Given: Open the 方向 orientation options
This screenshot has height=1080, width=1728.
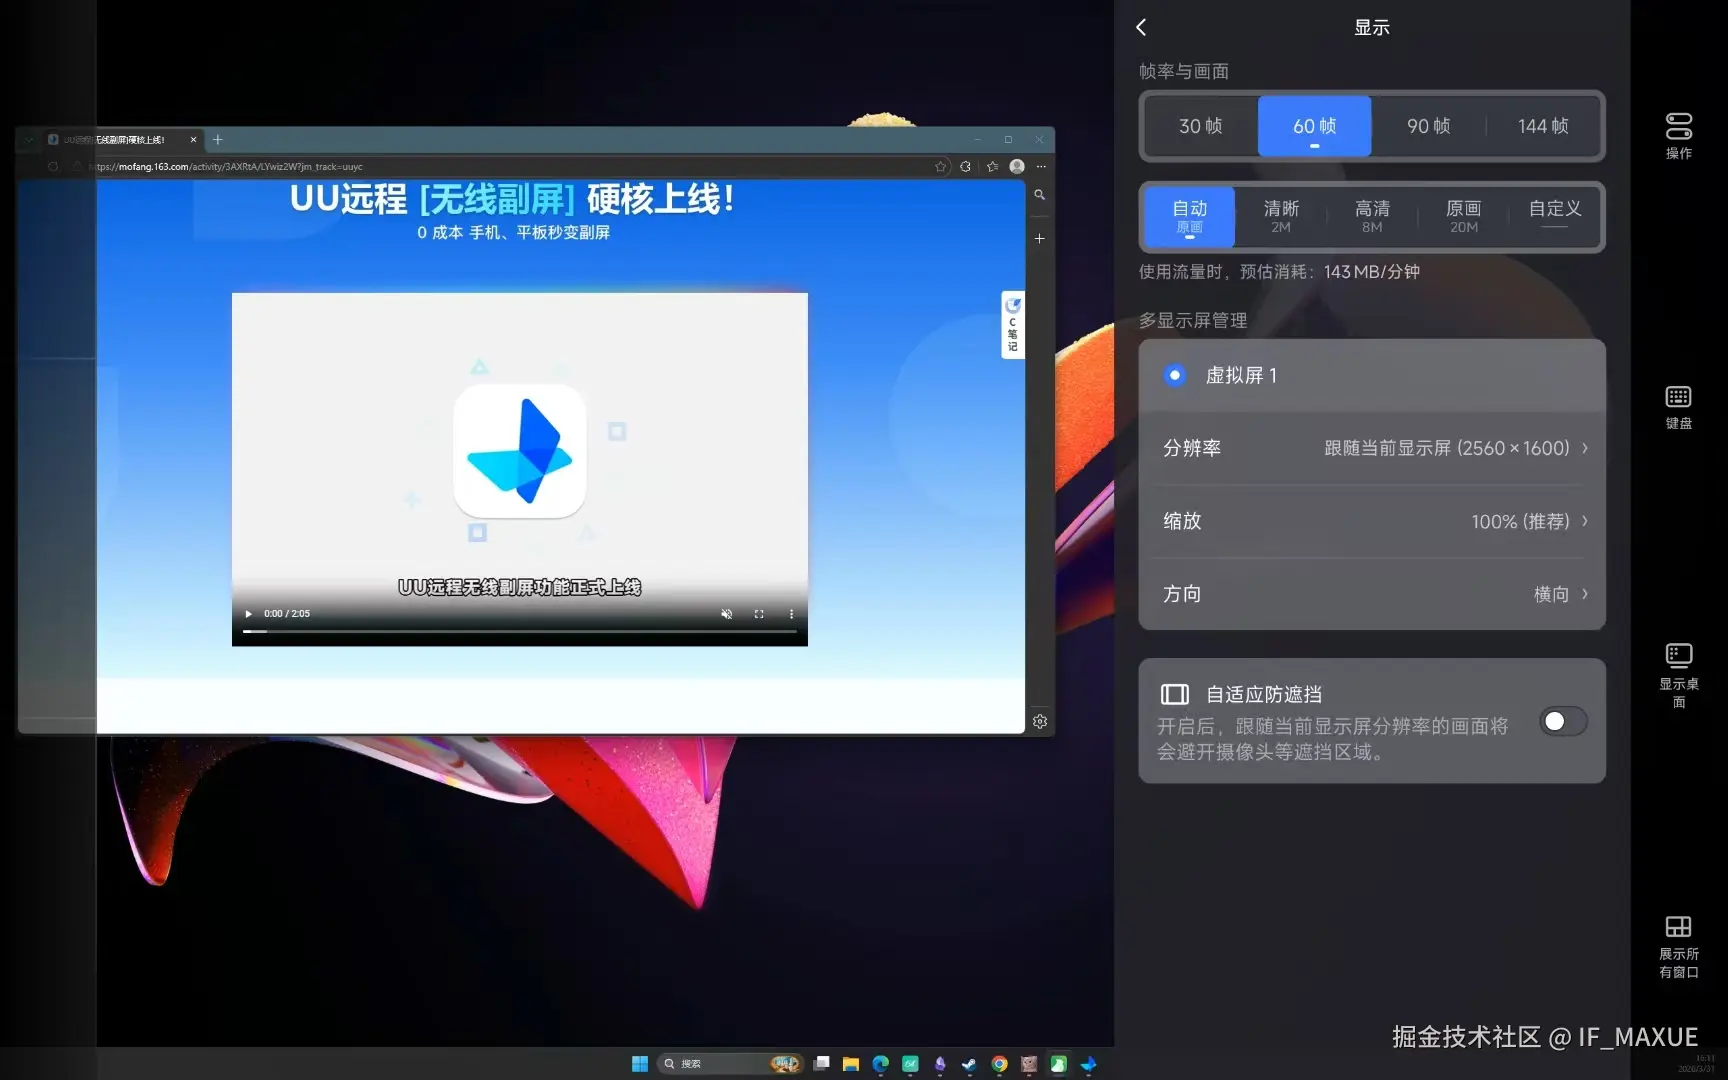Looking at the screenshot, I should tap(1372, 594).
